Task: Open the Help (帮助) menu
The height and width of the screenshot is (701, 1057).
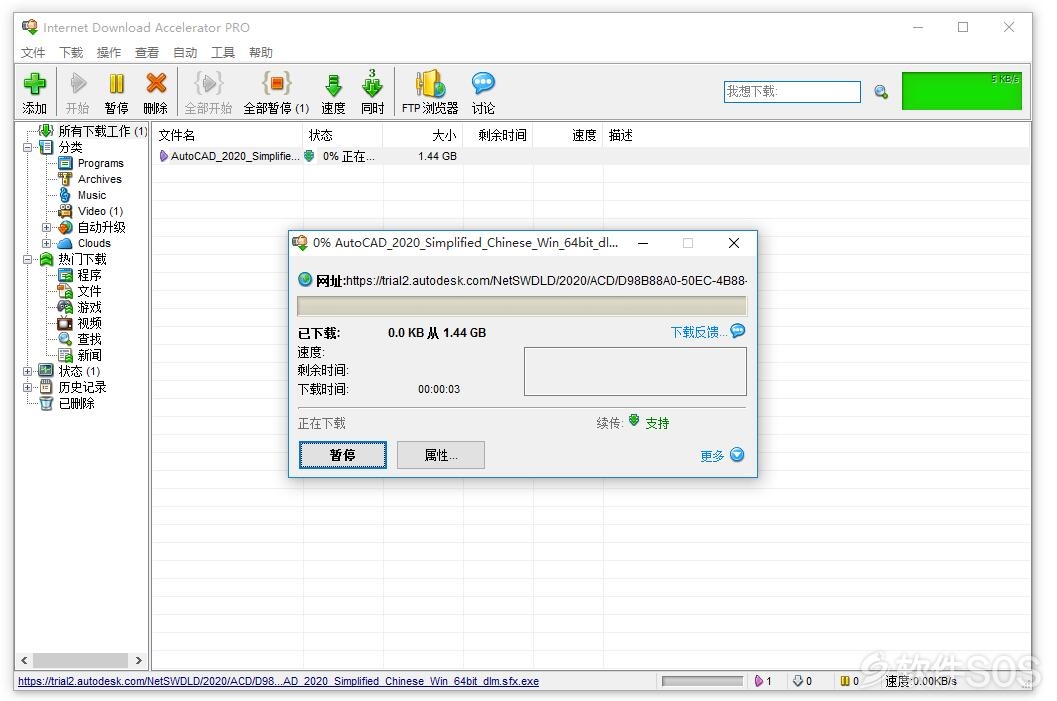Action: coord(261,53)
